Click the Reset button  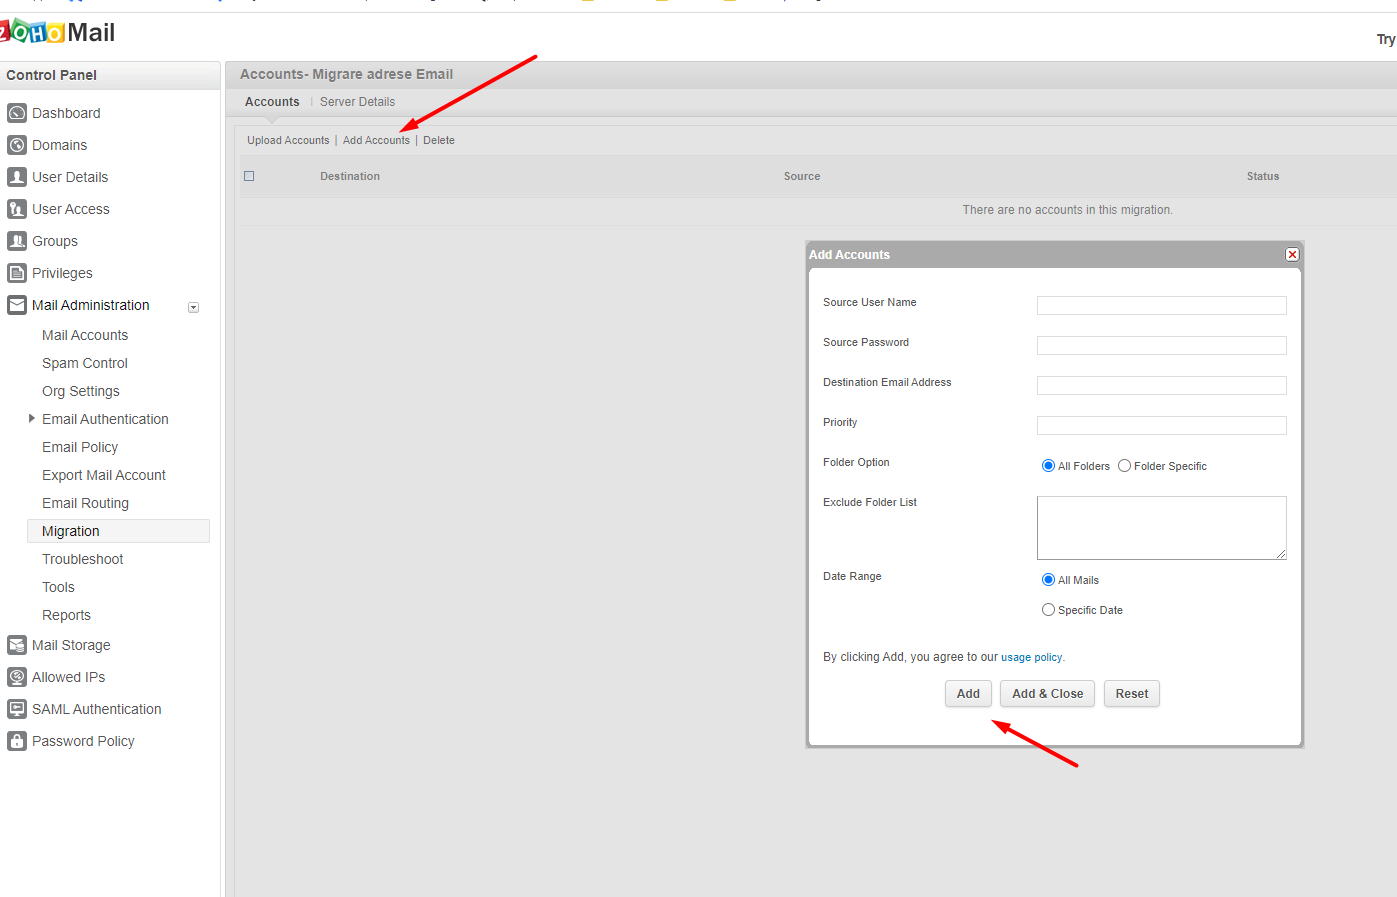1132,694
